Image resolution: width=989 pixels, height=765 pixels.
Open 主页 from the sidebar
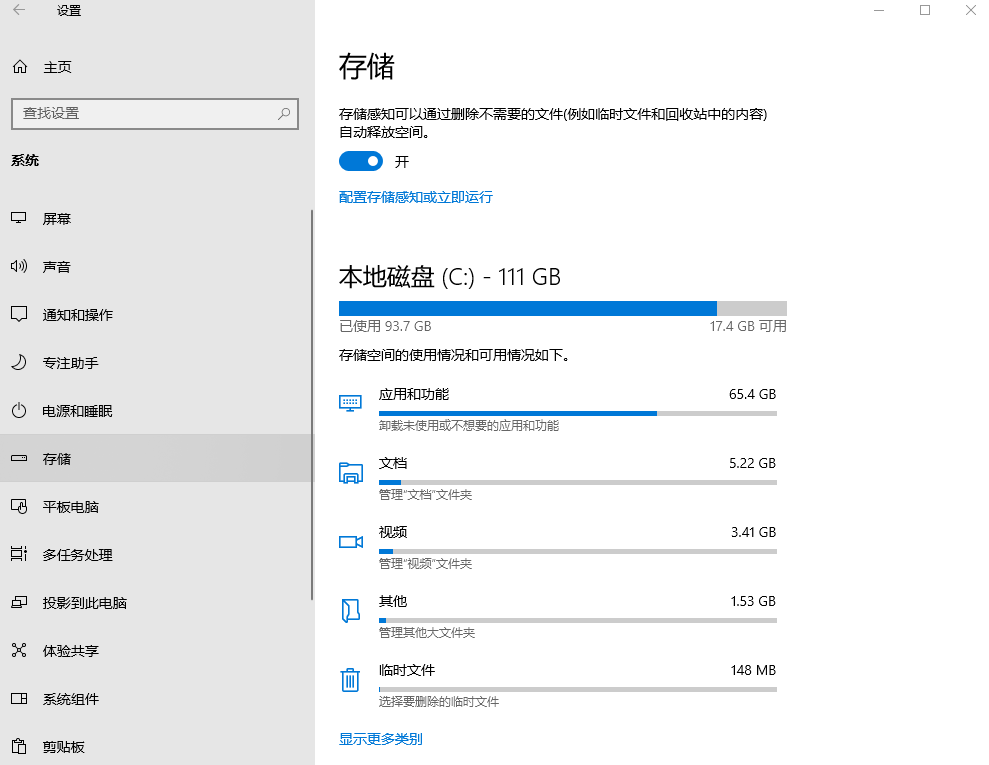coord(40,66)
